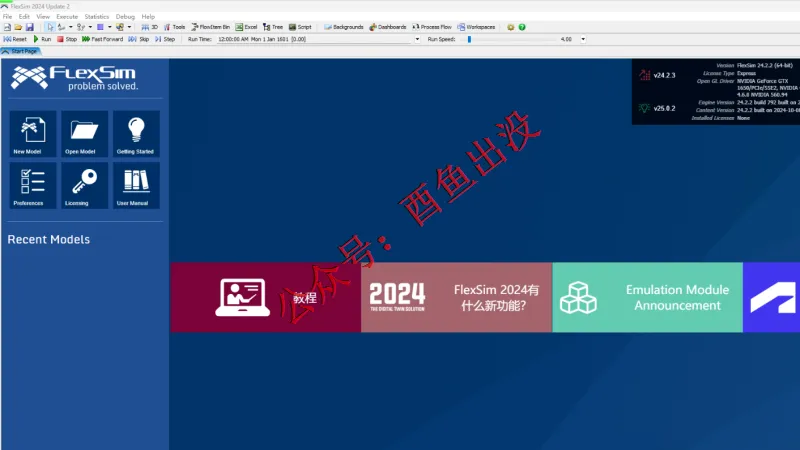Fast Forward the simulation
Image resolution: width=800 pixels, height=450 pixels.
click(103, 39)
